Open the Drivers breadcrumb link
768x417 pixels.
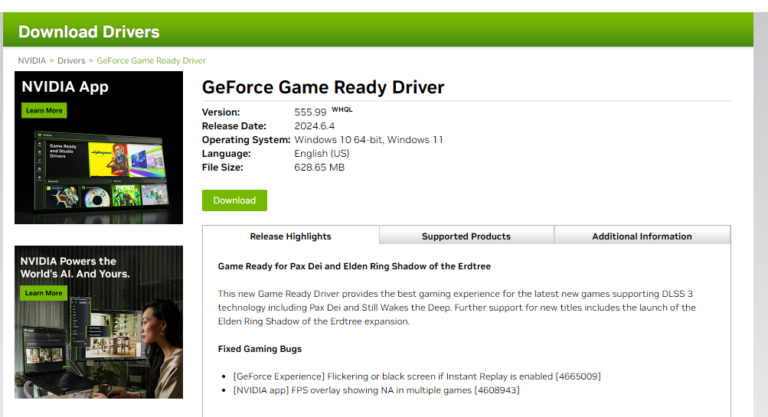coord(70,61)
